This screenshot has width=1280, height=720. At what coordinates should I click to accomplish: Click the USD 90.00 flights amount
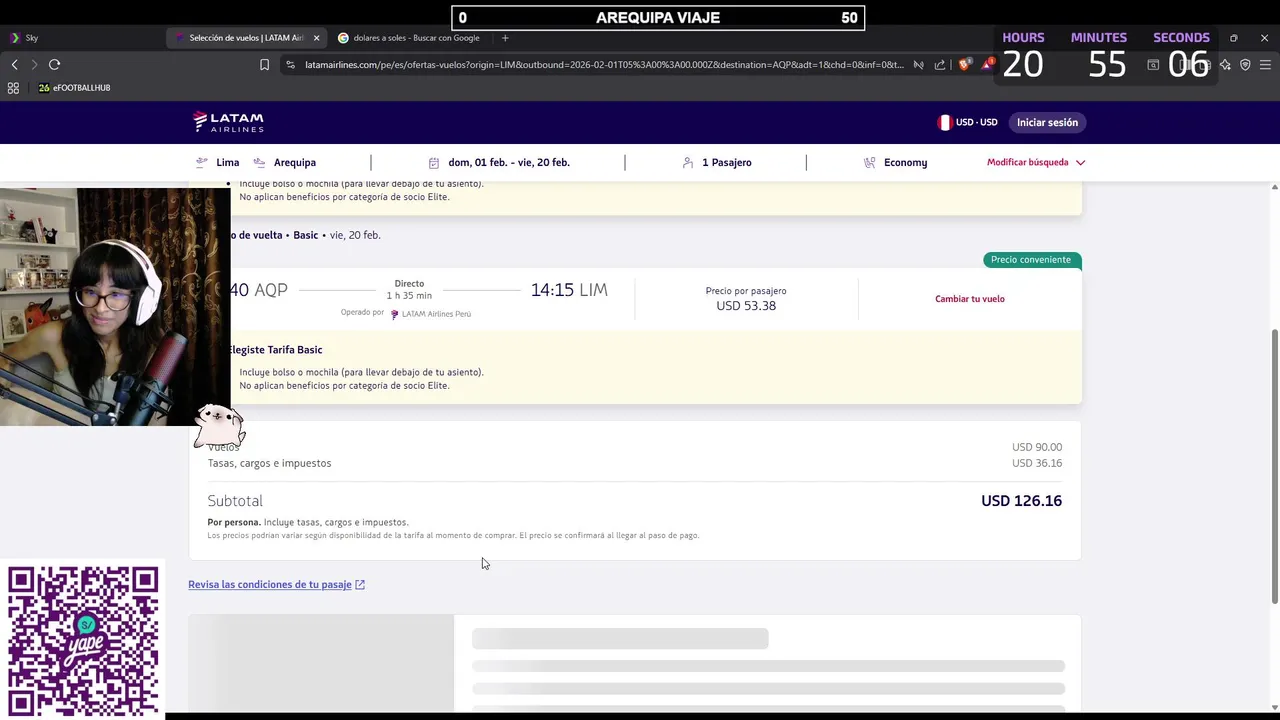(x=1037, y=447)
